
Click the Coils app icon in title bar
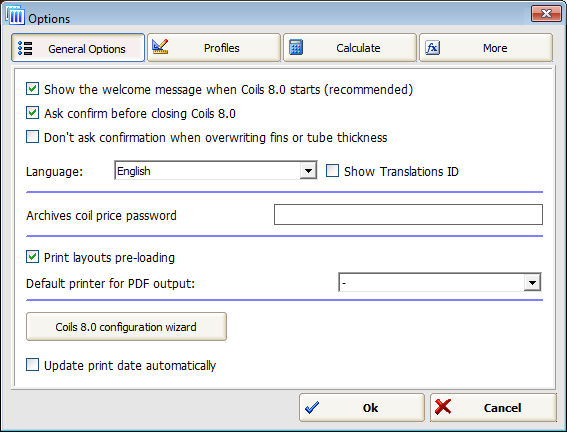point(15,15)
